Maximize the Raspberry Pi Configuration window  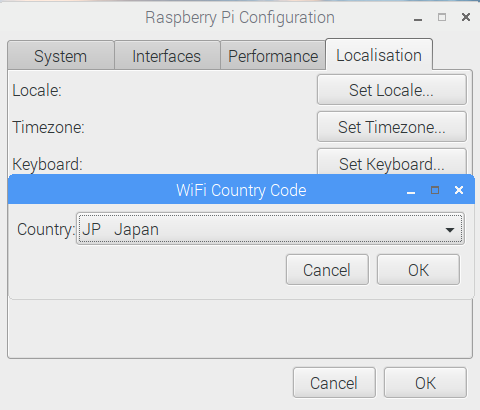(x=442, y=17)
